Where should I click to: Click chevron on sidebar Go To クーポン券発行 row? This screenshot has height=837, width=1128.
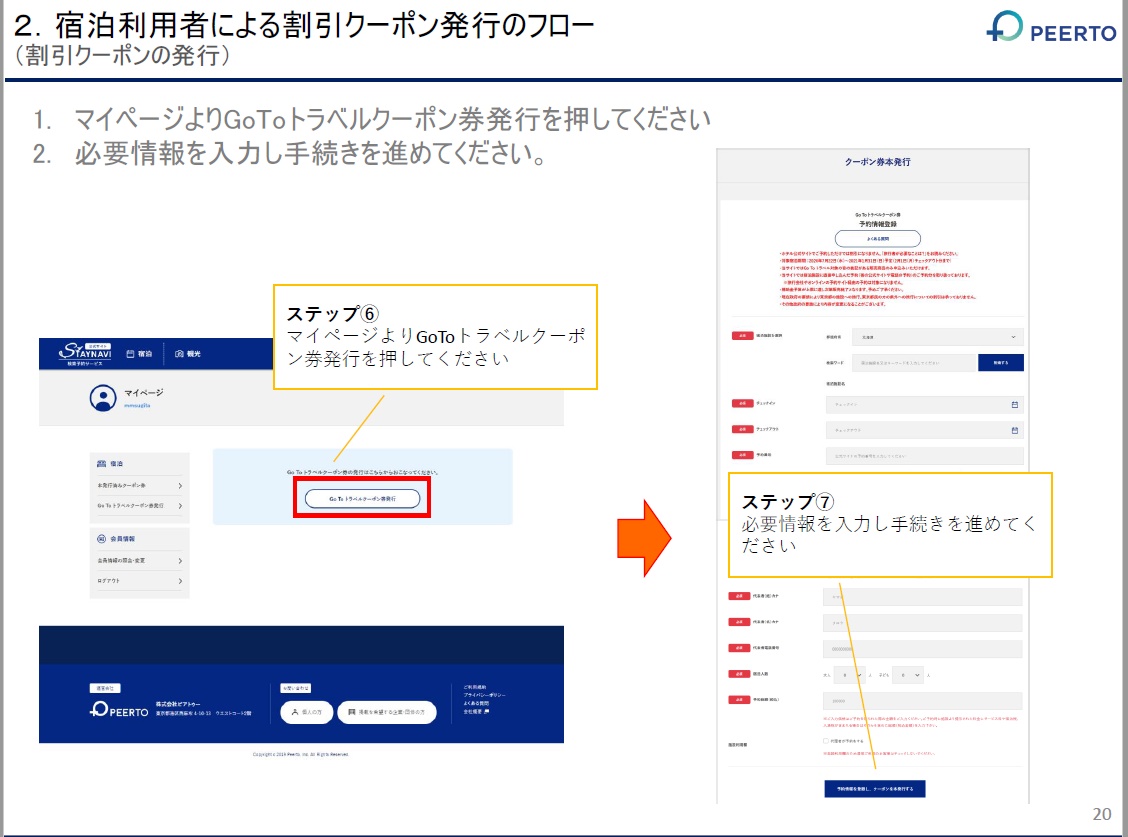coord(180,506)
